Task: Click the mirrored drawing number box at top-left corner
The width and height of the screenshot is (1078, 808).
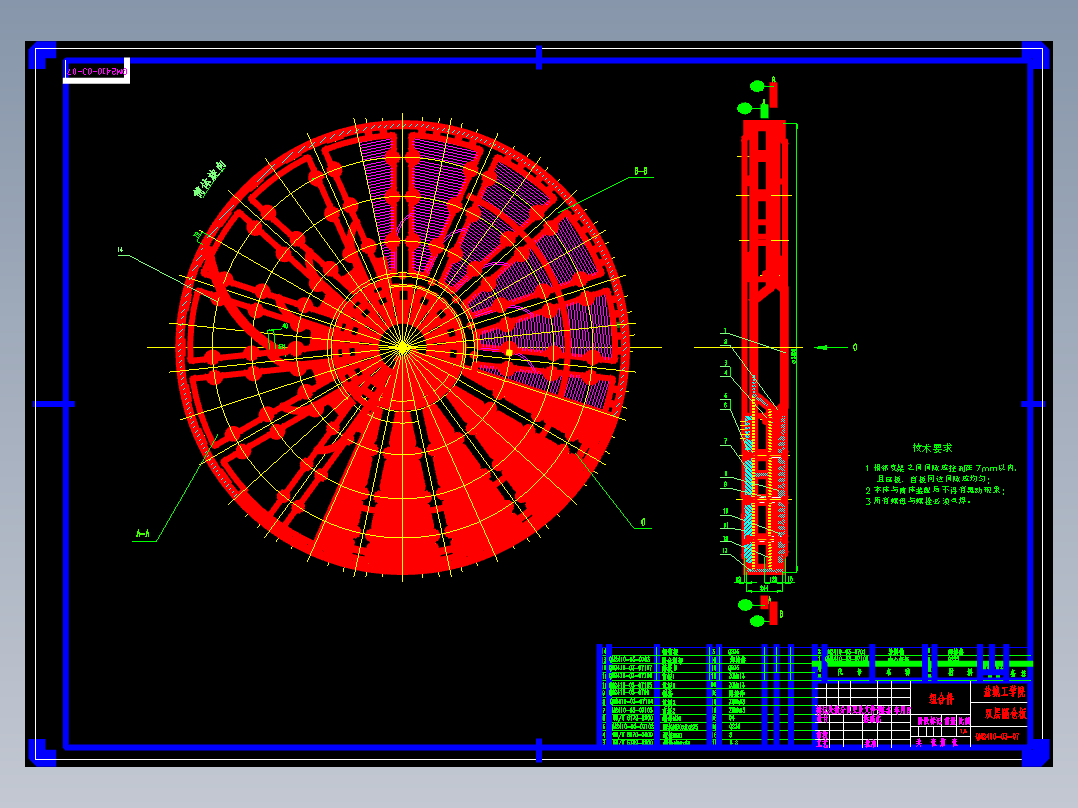Action: 96,72
